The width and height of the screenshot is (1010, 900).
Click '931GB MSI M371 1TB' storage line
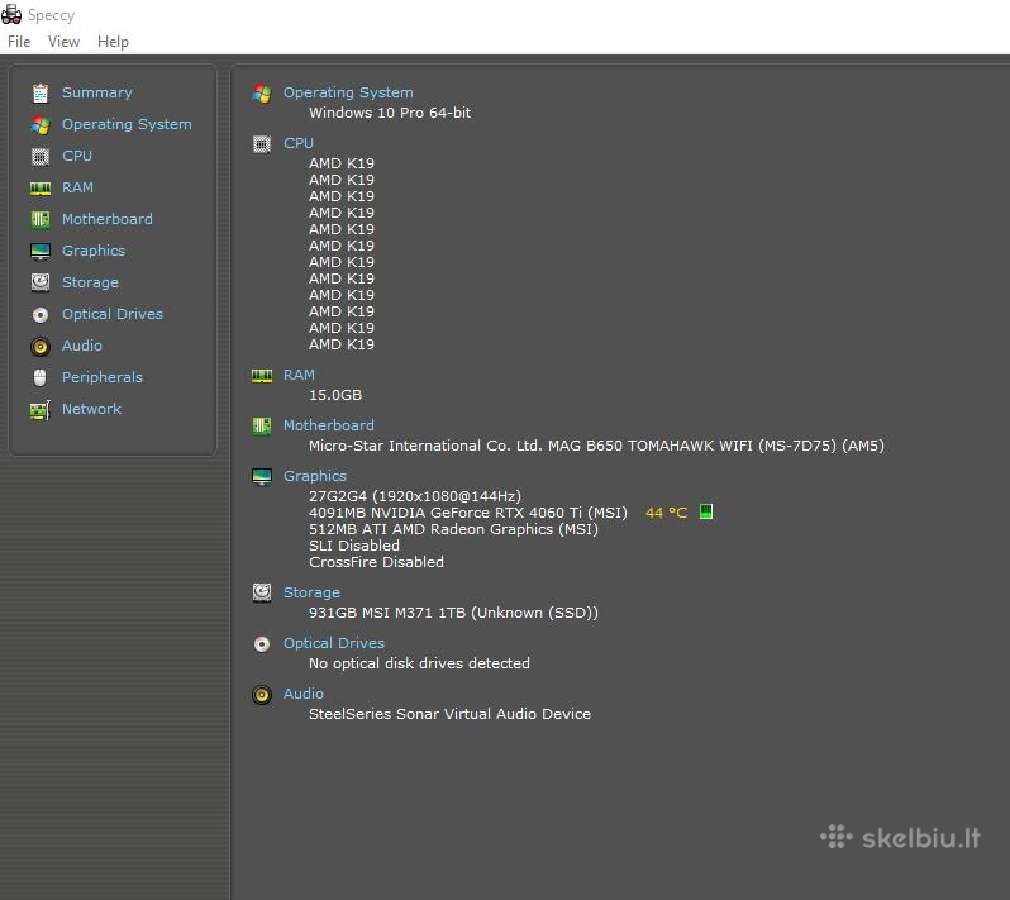(x=453, y=613)
